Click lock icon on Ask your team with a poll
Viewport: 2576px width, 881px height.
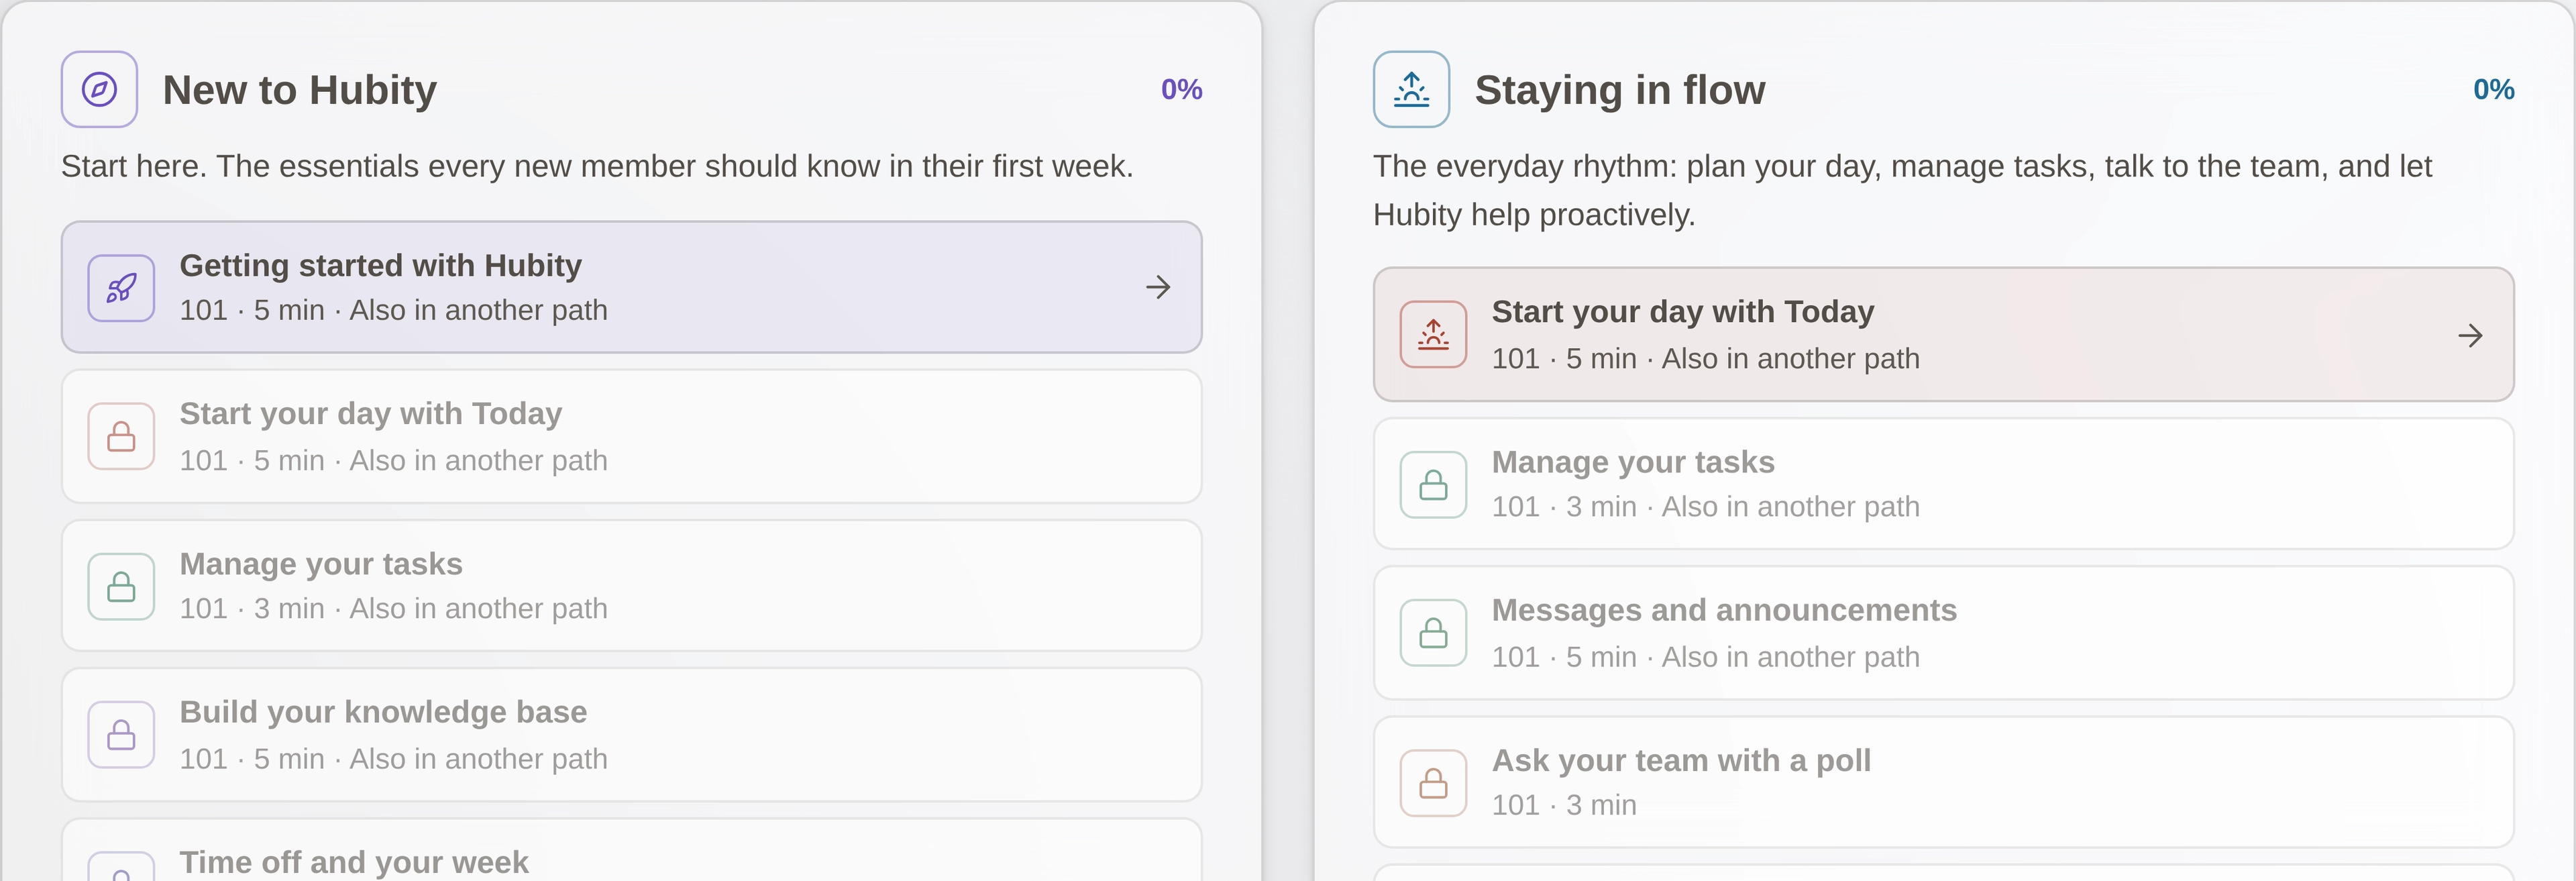coord(1433,782)
